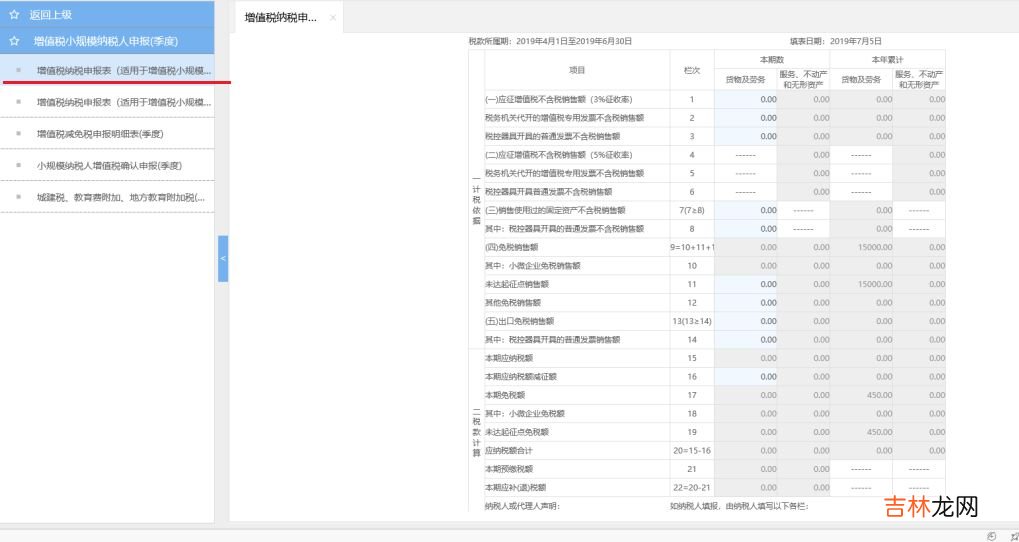Switch to the 增值税纳税申... tab
The height and width of the screenshot is (542, 1019).
coord(280,18)
